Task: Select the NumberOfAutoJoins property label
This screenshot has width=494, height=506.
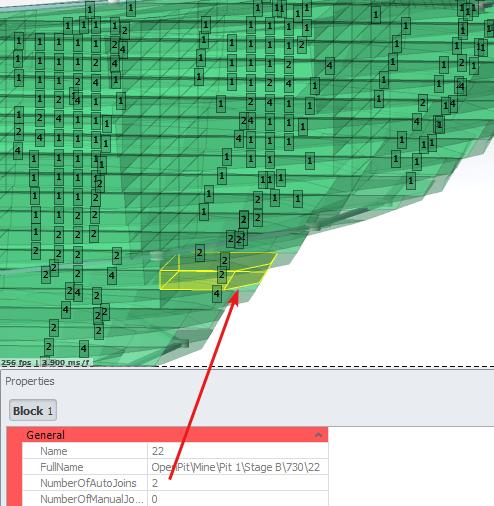Action: [88, 483]
